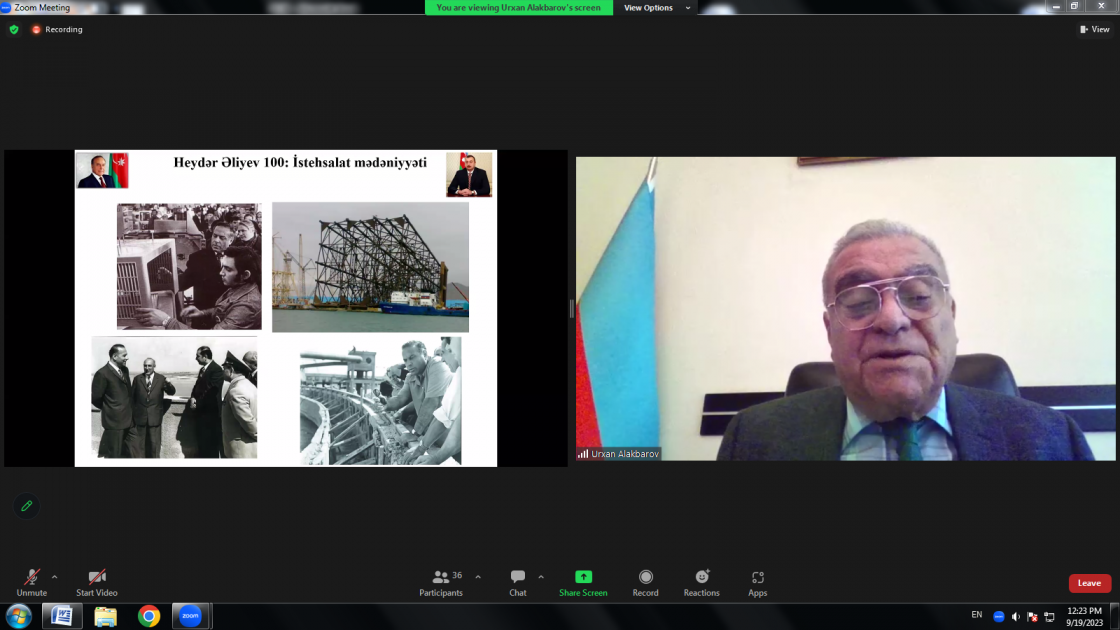
Task: Click the Recording status indicator
Action: click(x=57, y=30)
